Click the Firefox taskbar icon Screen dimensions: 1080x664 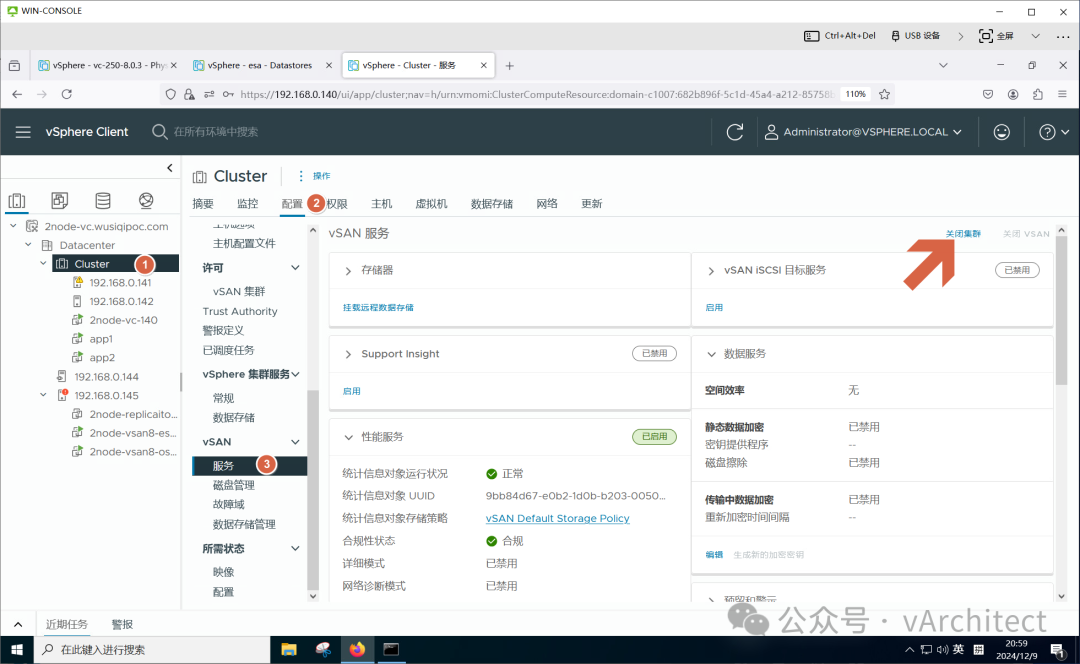(357, 650)
